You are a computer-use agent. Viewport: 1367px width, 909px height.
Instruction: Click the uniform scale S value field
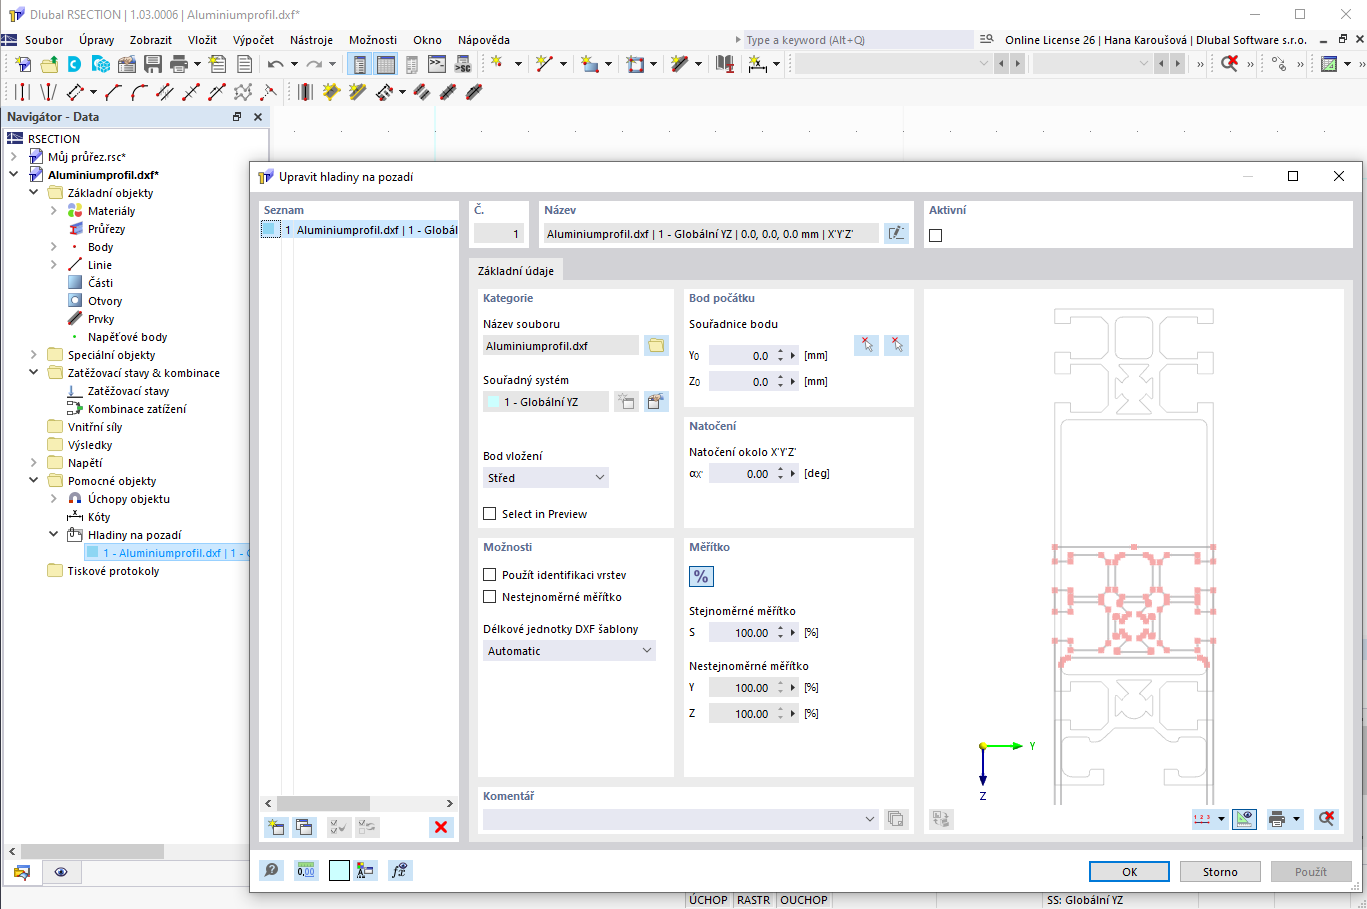tap(740, 632)
